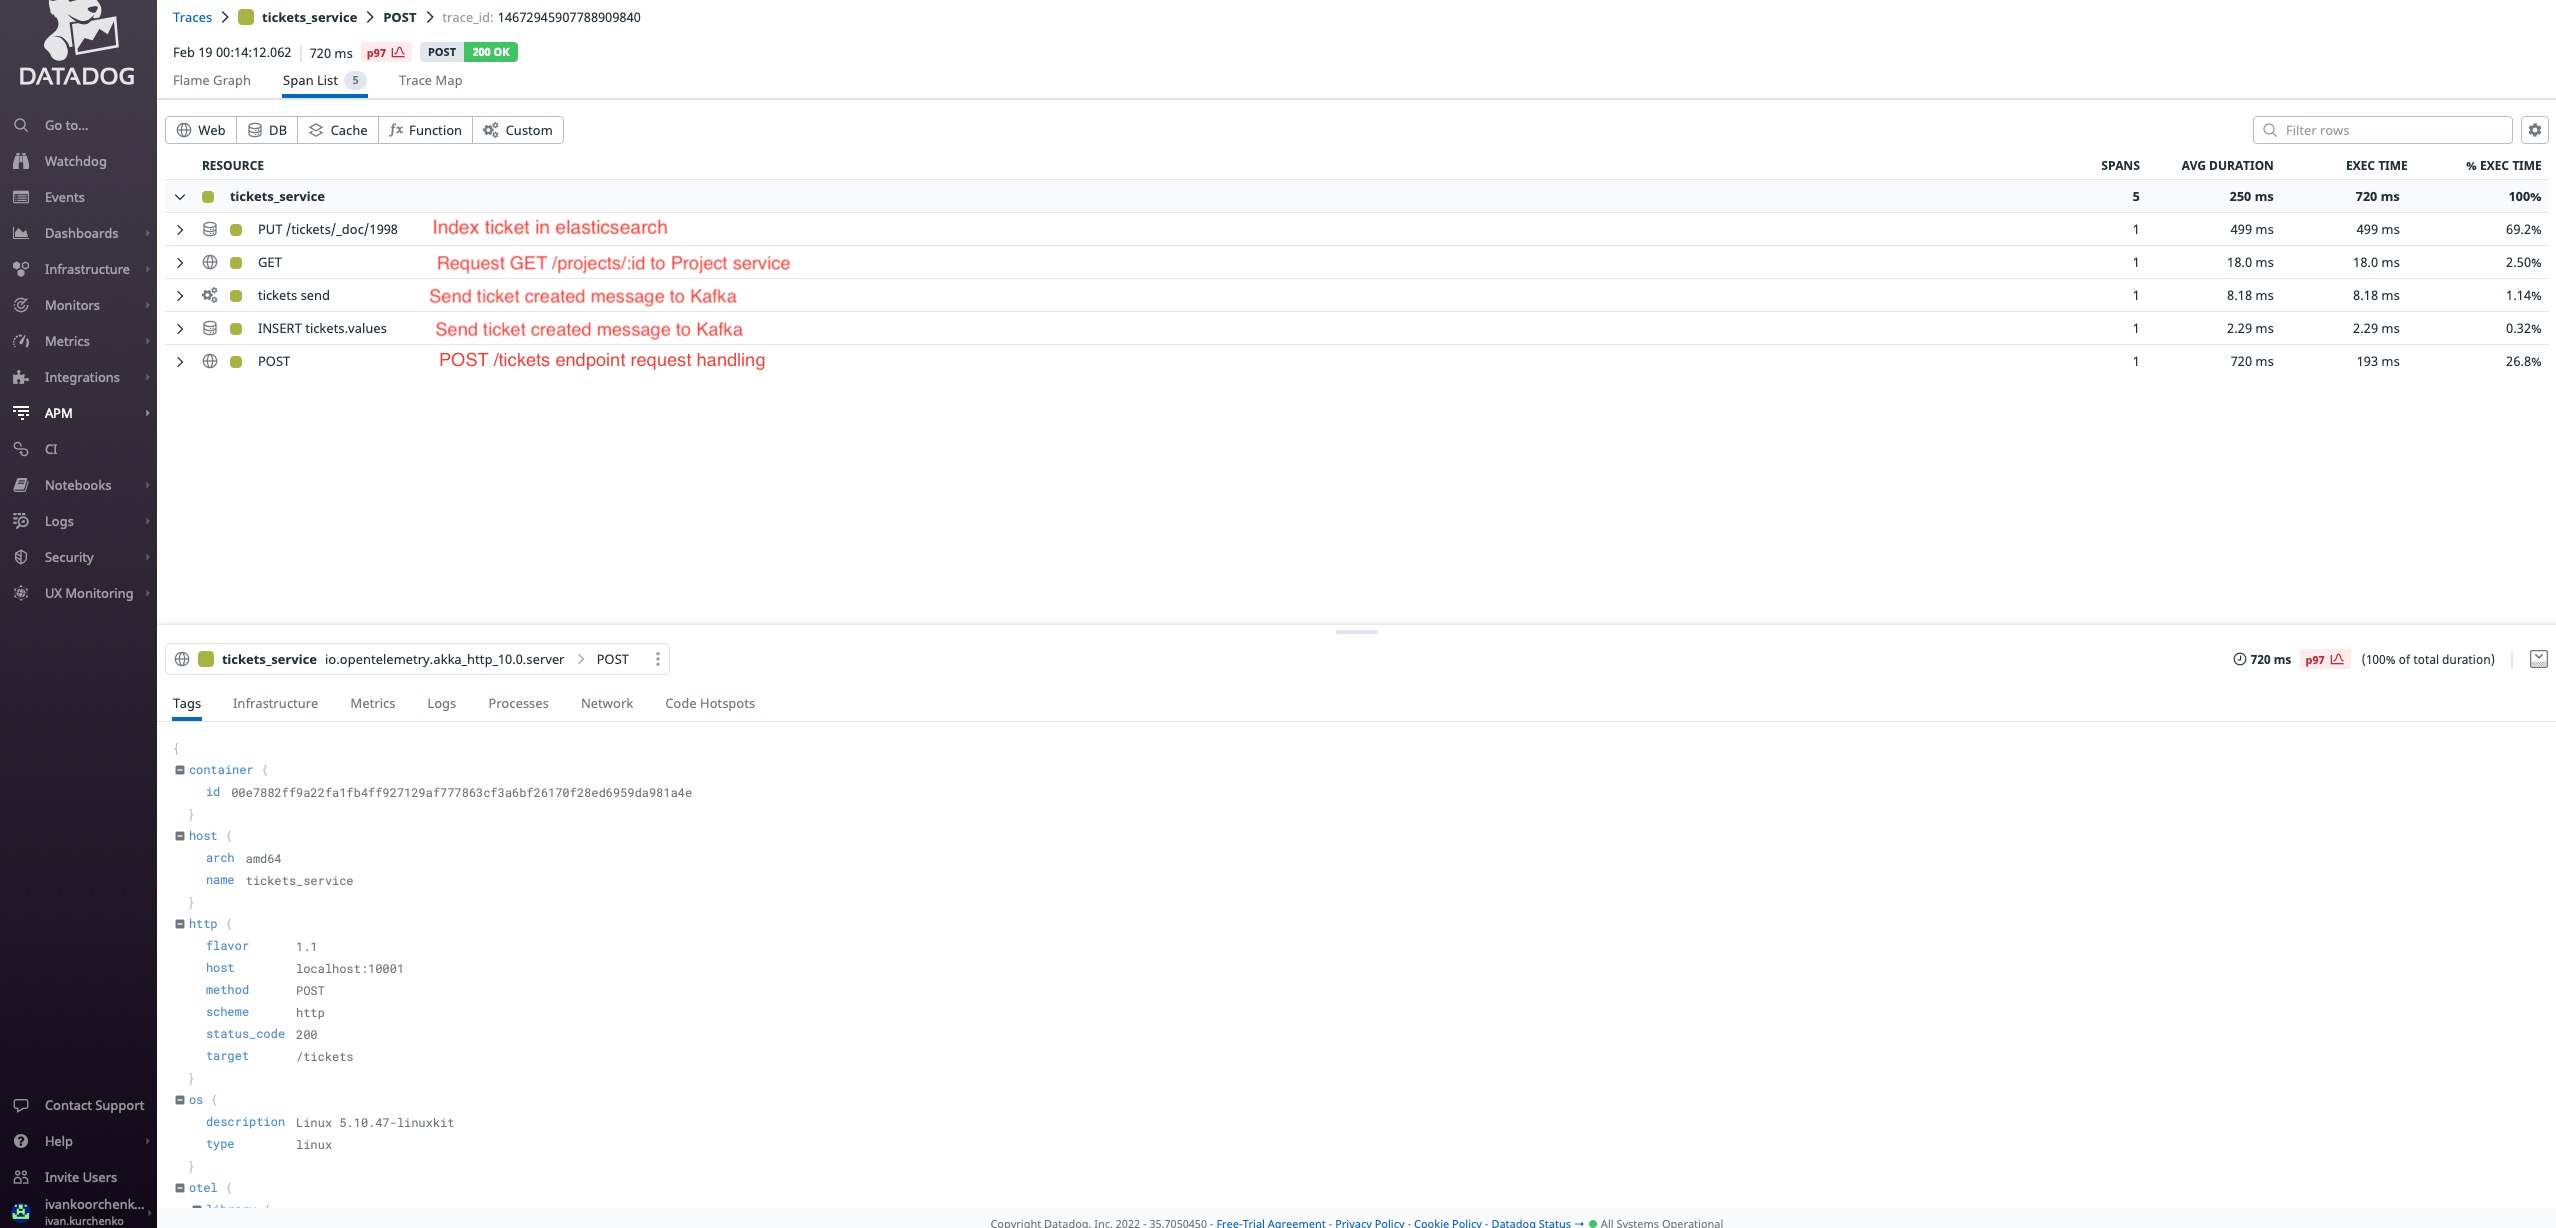Open Watchdog binoculars icon
Viewport: 2556px width, 1228px height.
click(x=21, y=161)
